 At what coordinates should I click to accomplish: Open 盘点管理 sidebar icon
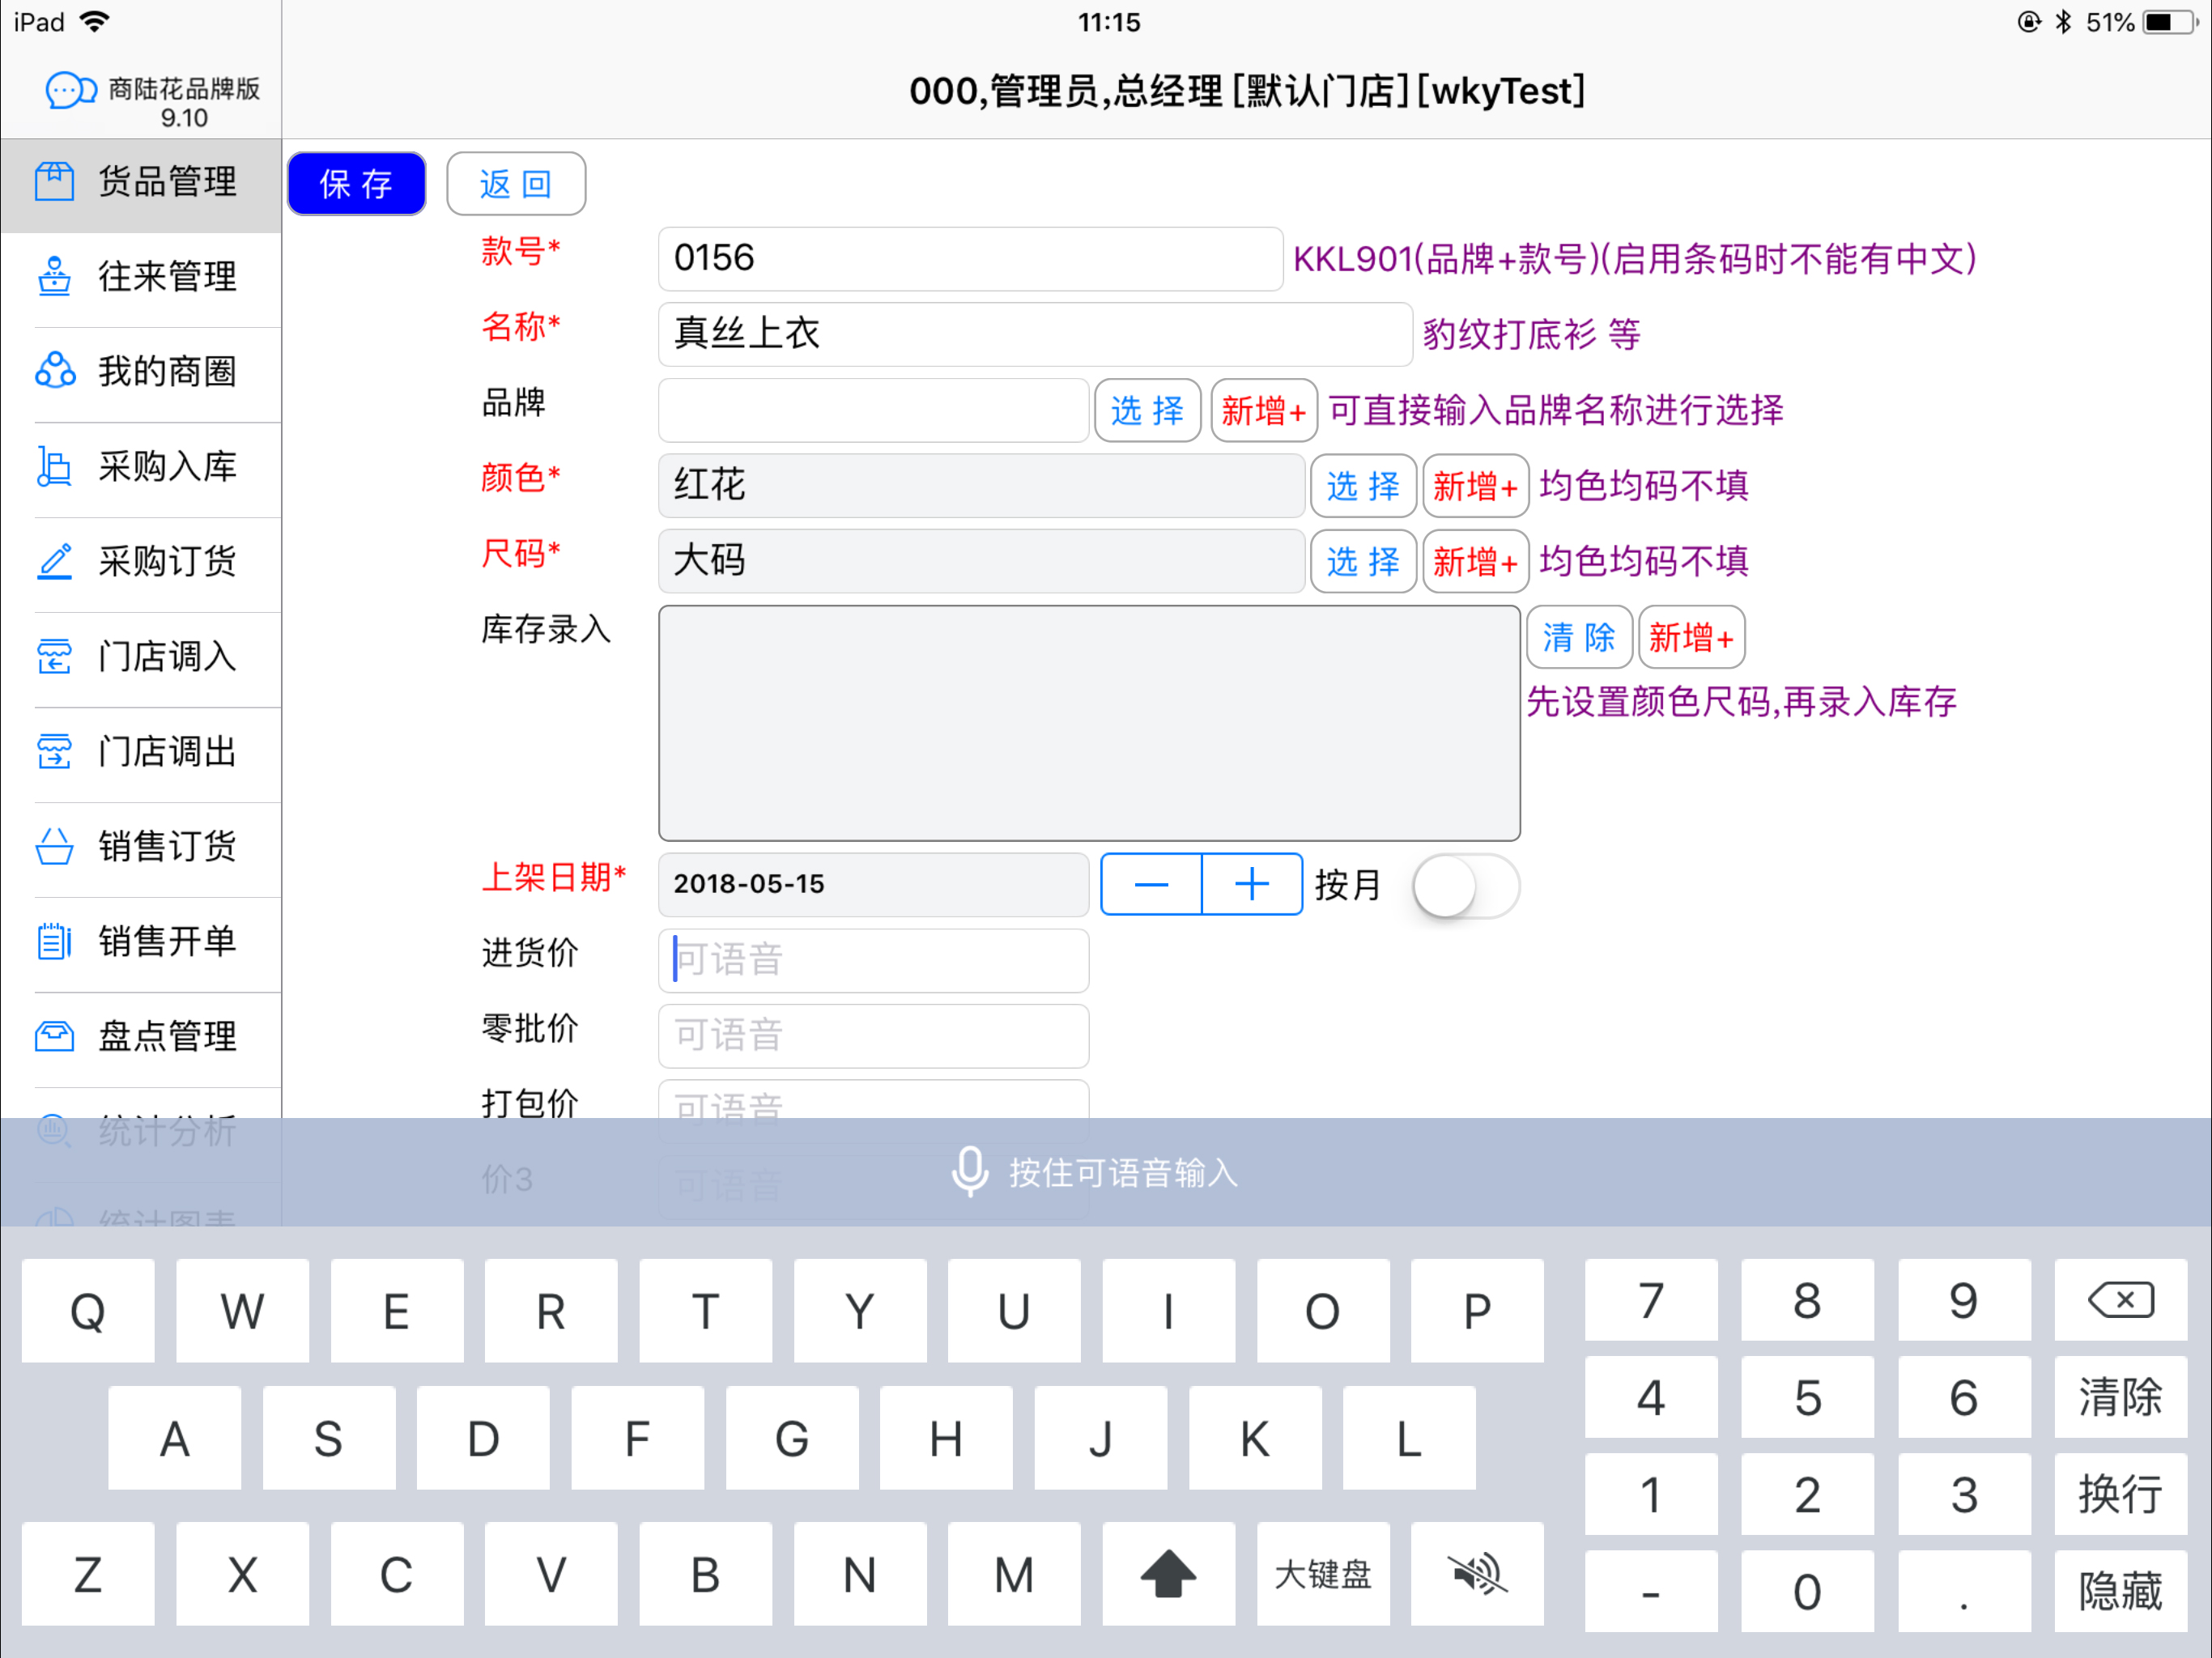(x=54, y=1037)
